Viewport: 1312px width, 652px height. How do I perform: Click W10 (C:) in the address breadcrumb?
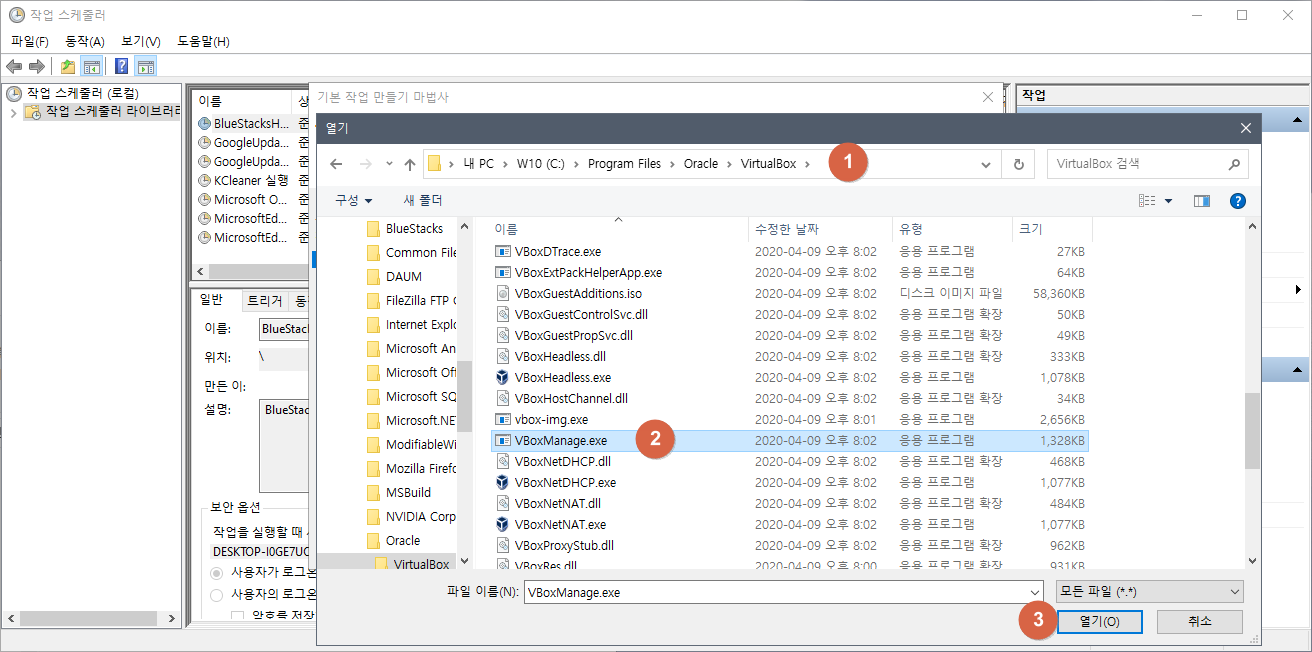(x=542, y=164)
